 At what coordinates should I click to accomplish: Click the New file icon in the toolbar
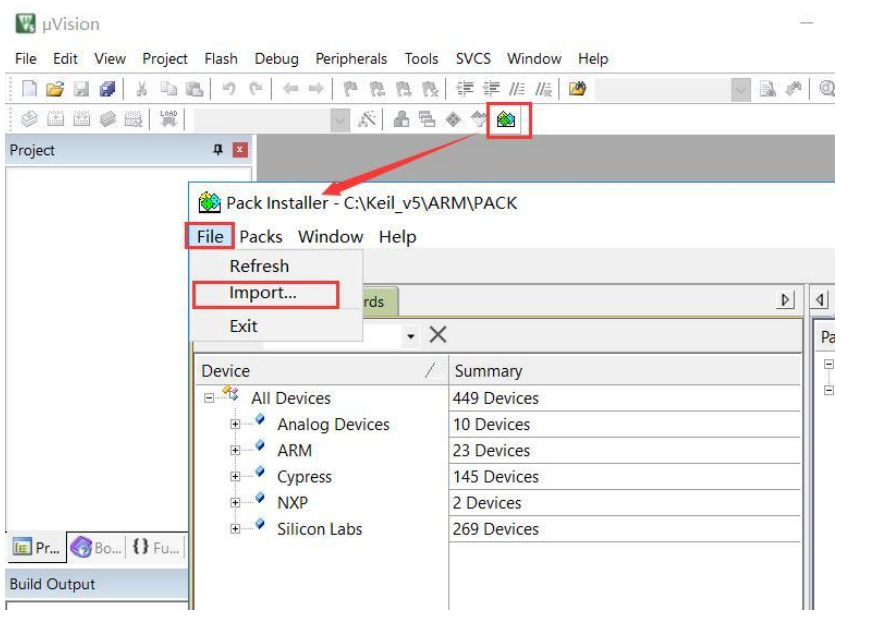coord(29,89)
